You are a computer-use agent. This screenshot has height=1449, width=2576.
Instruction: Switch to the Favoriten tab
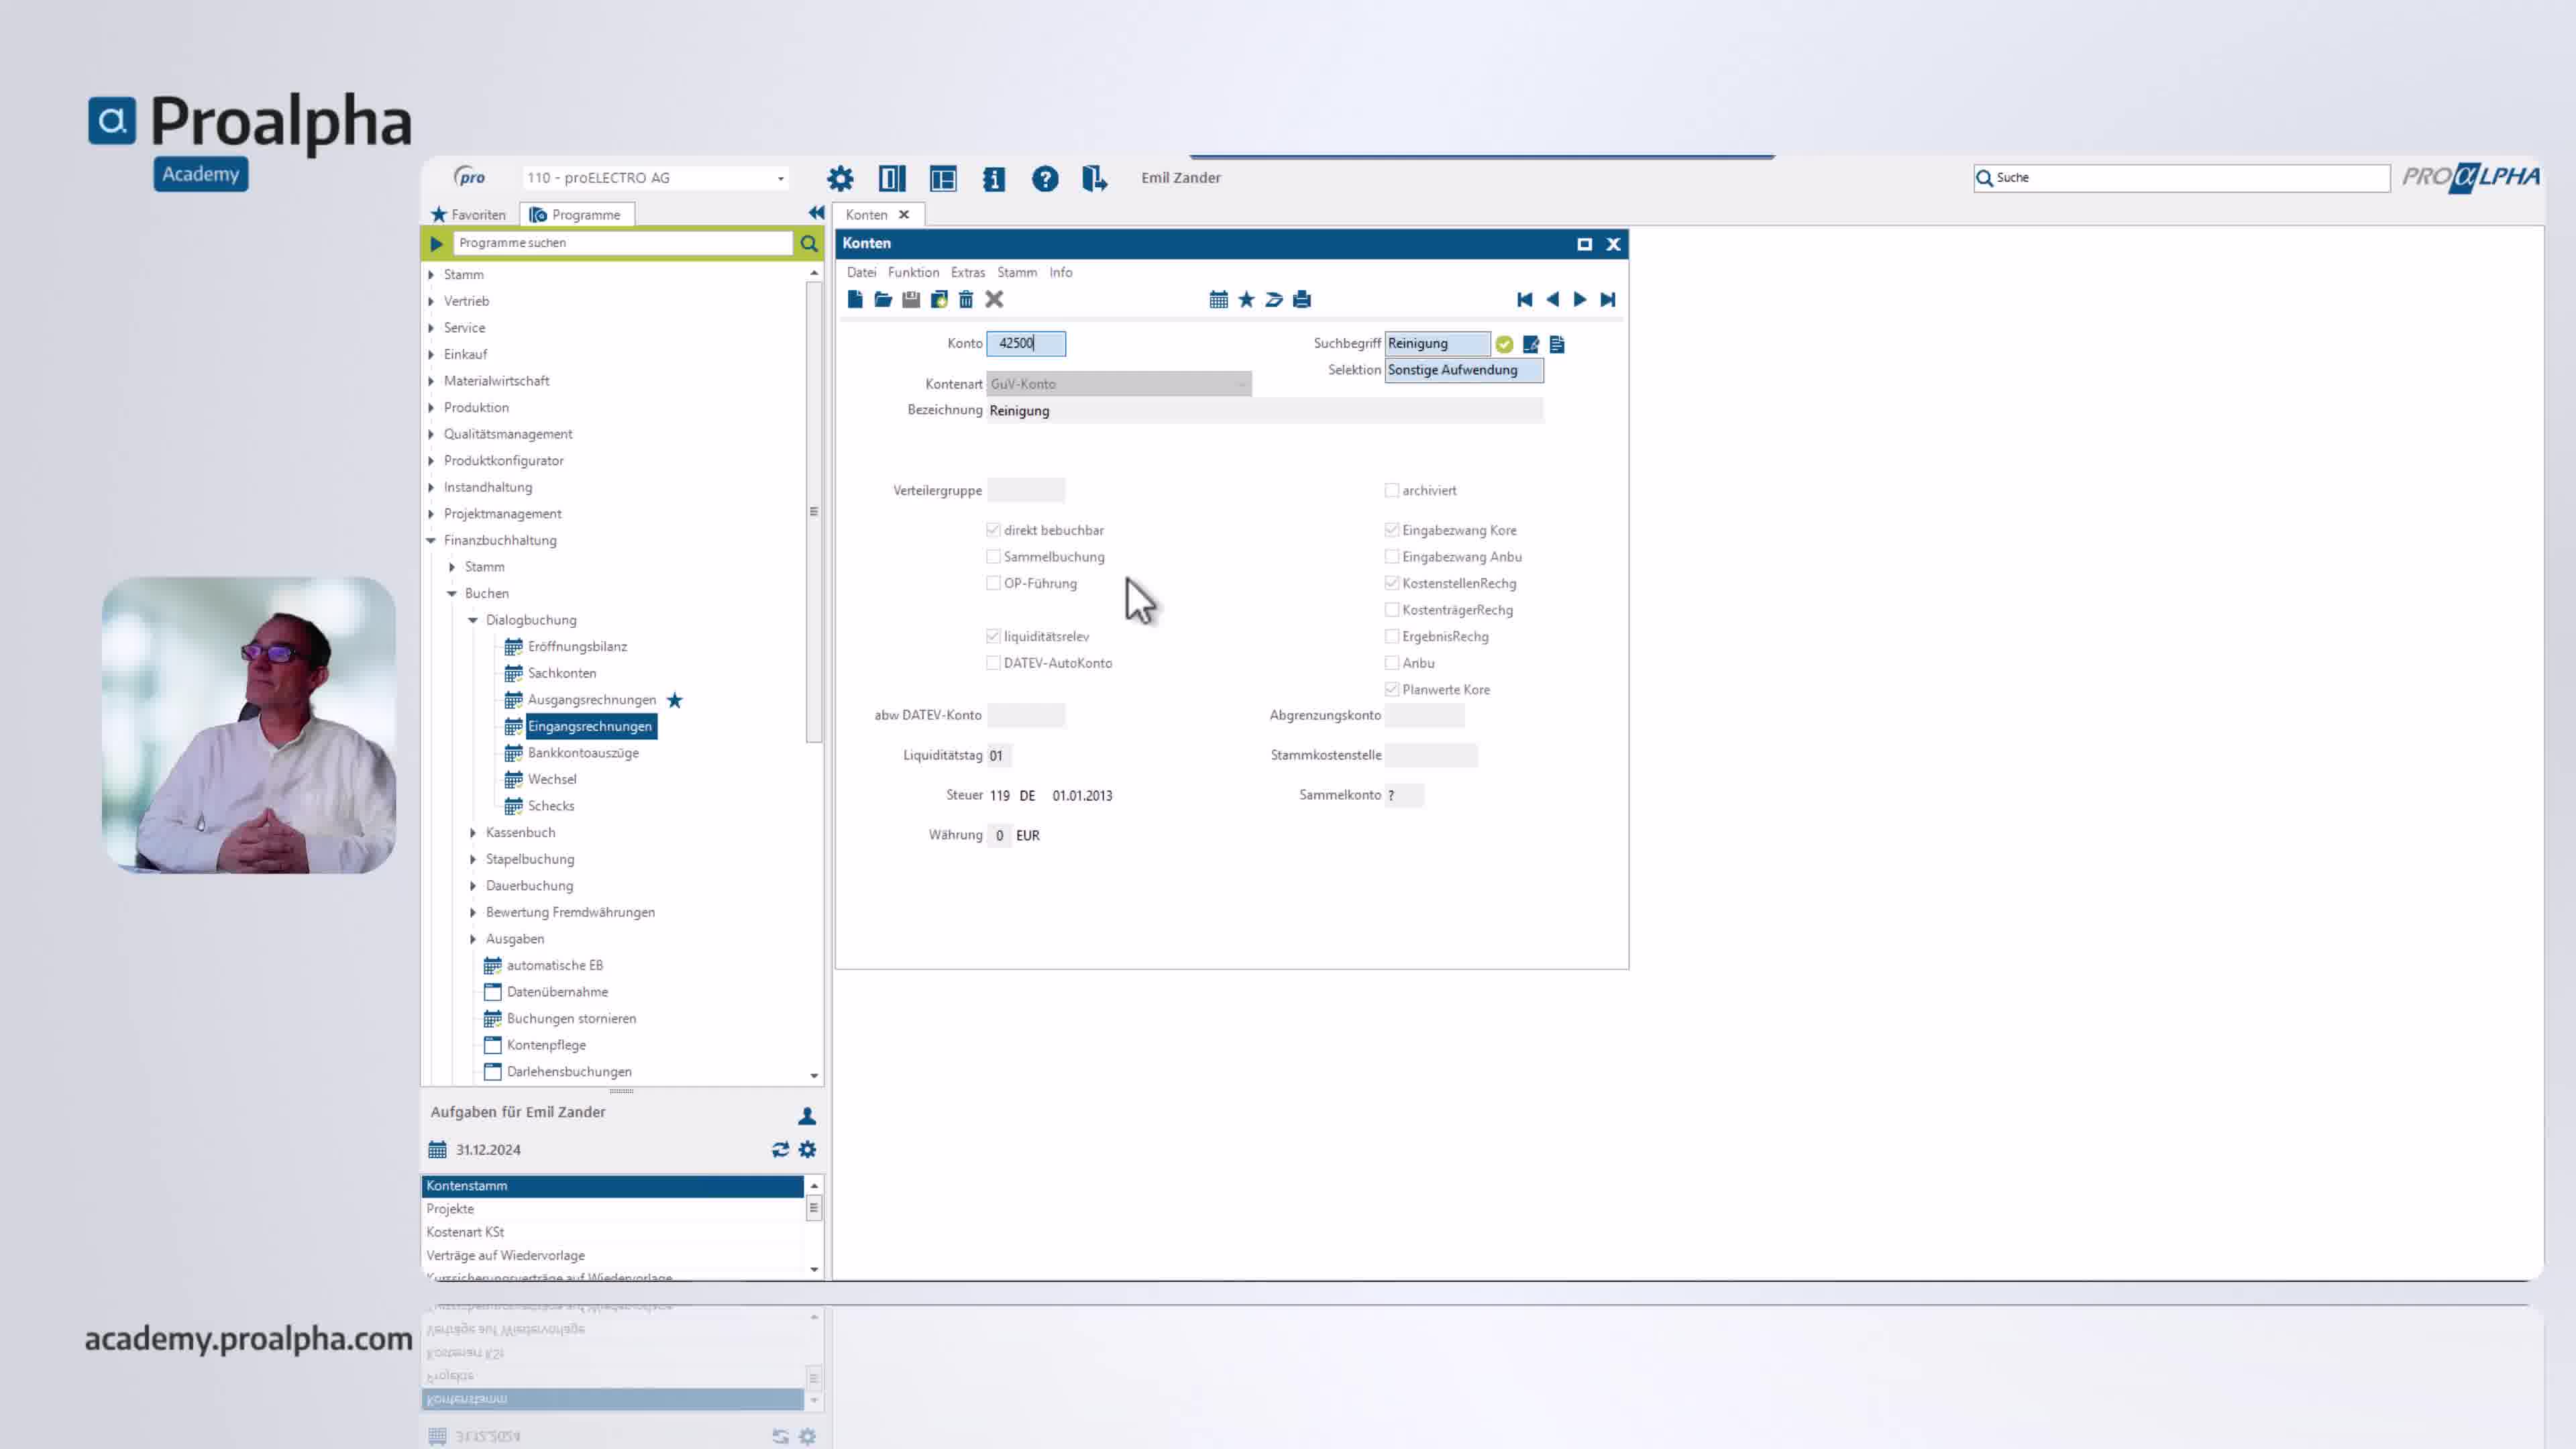click(x=469, y=214)
